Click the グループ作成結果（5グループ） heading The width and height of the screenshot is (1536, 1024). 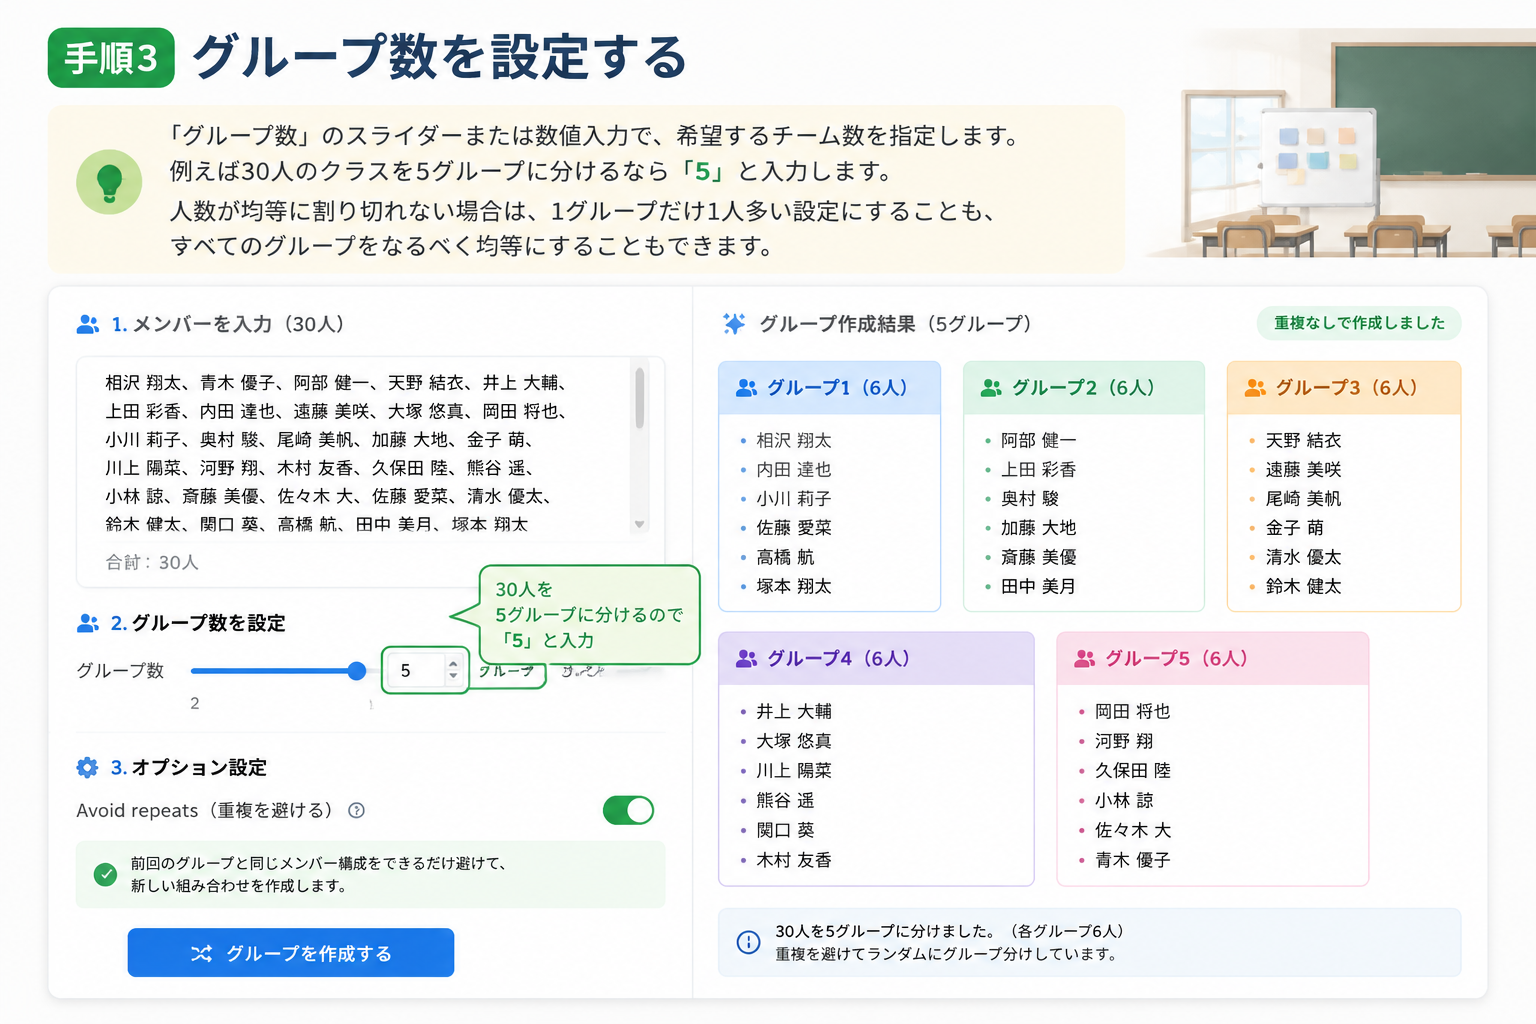coord(895,324)
